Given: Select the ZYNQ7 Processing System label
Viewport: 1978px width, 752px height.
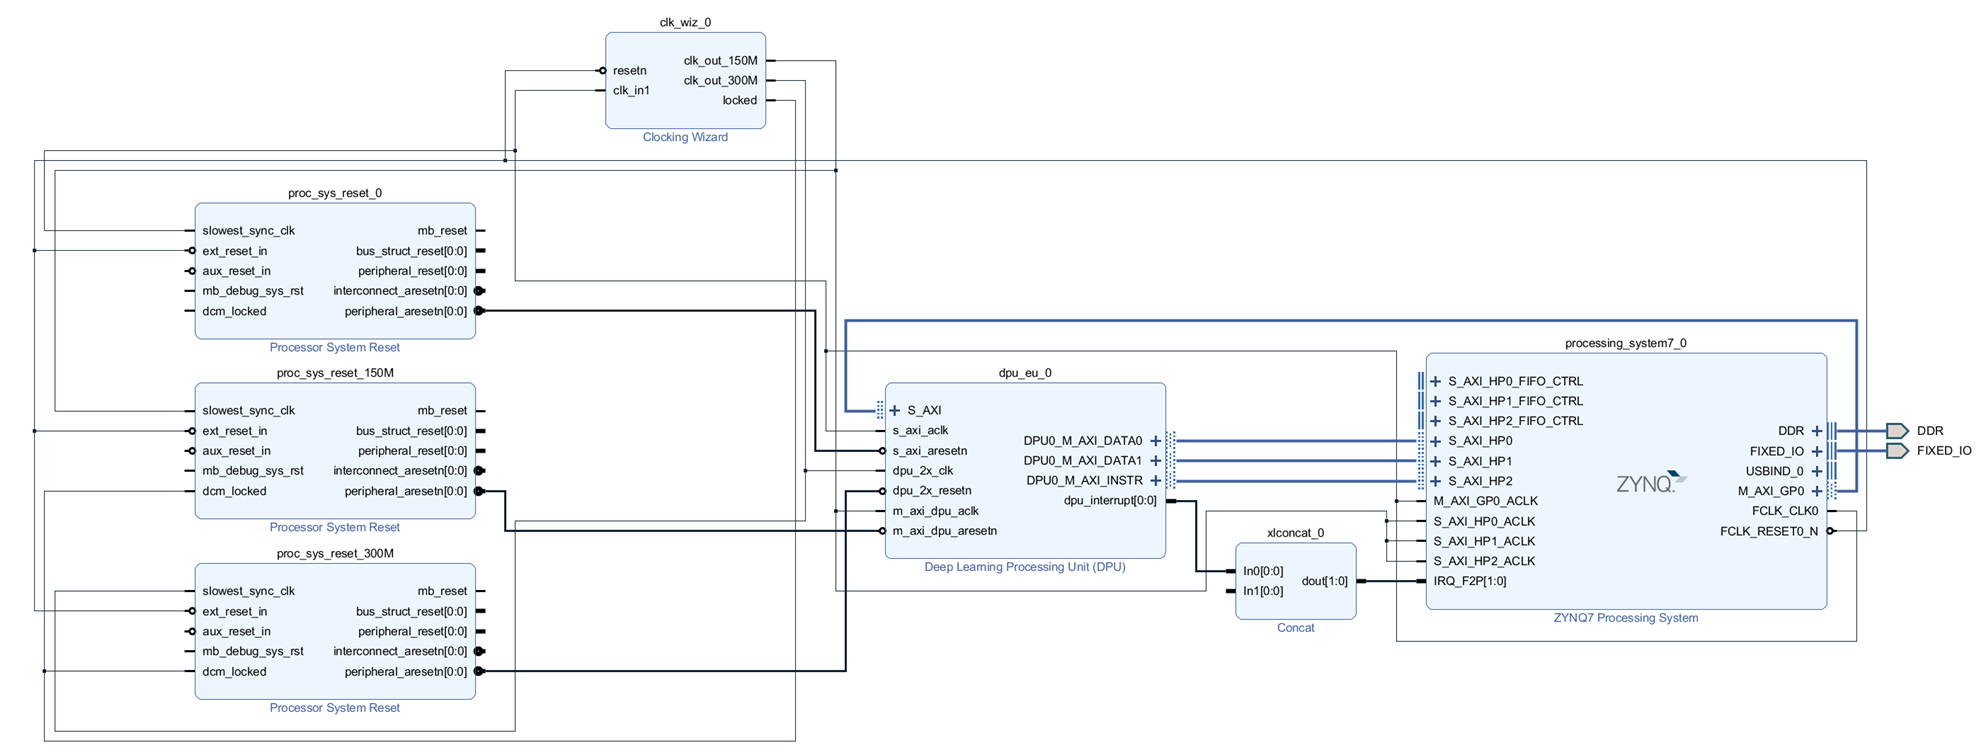Looking at the screenshot, I should [1626, 618].
